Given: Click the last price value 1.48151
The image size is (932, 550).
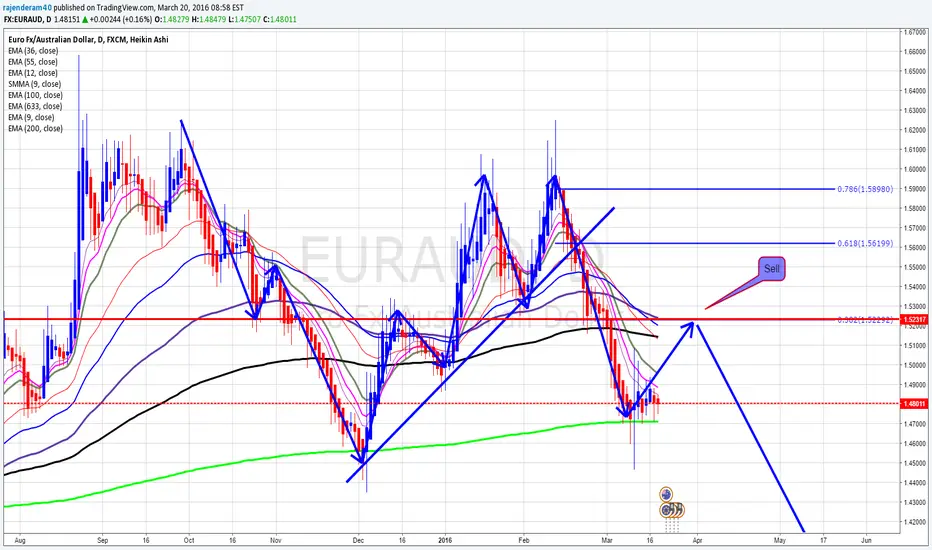Looking at the screenshot, I should 67,20.
